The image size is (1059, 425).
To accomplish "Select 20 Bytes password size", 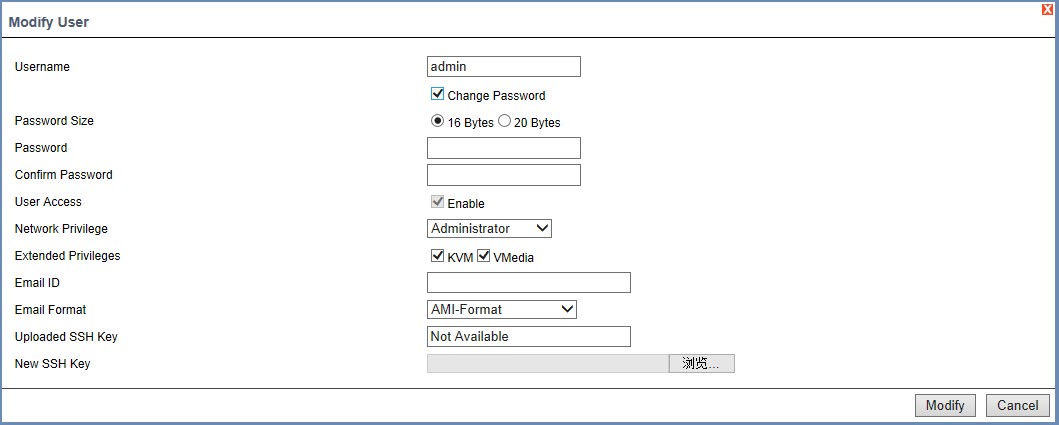I will 504,121.
